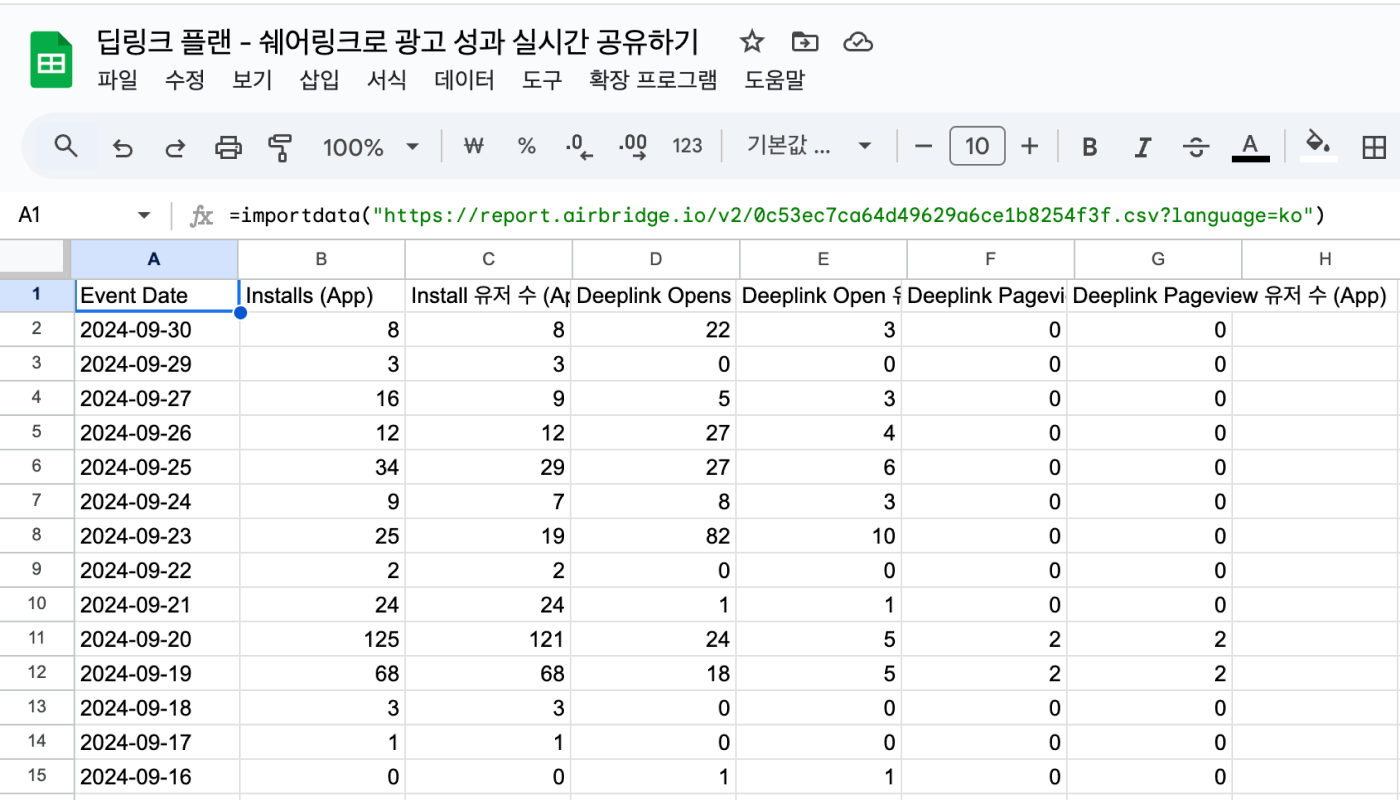Open the 데이터 menu
Viewport: 1400px width, 800px height.
465,80
